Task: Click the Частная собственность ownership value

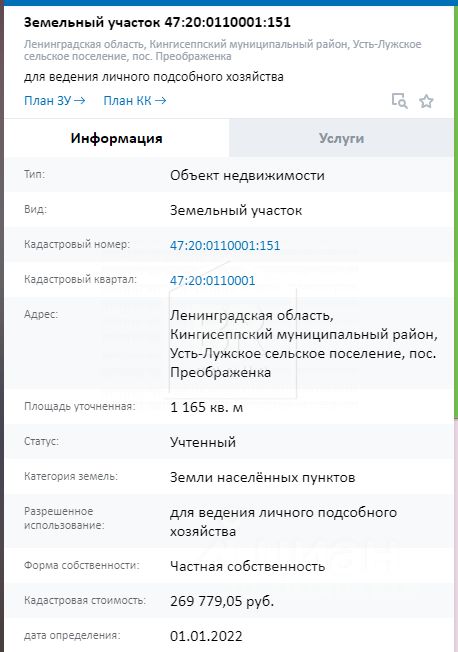Action: 248,566
